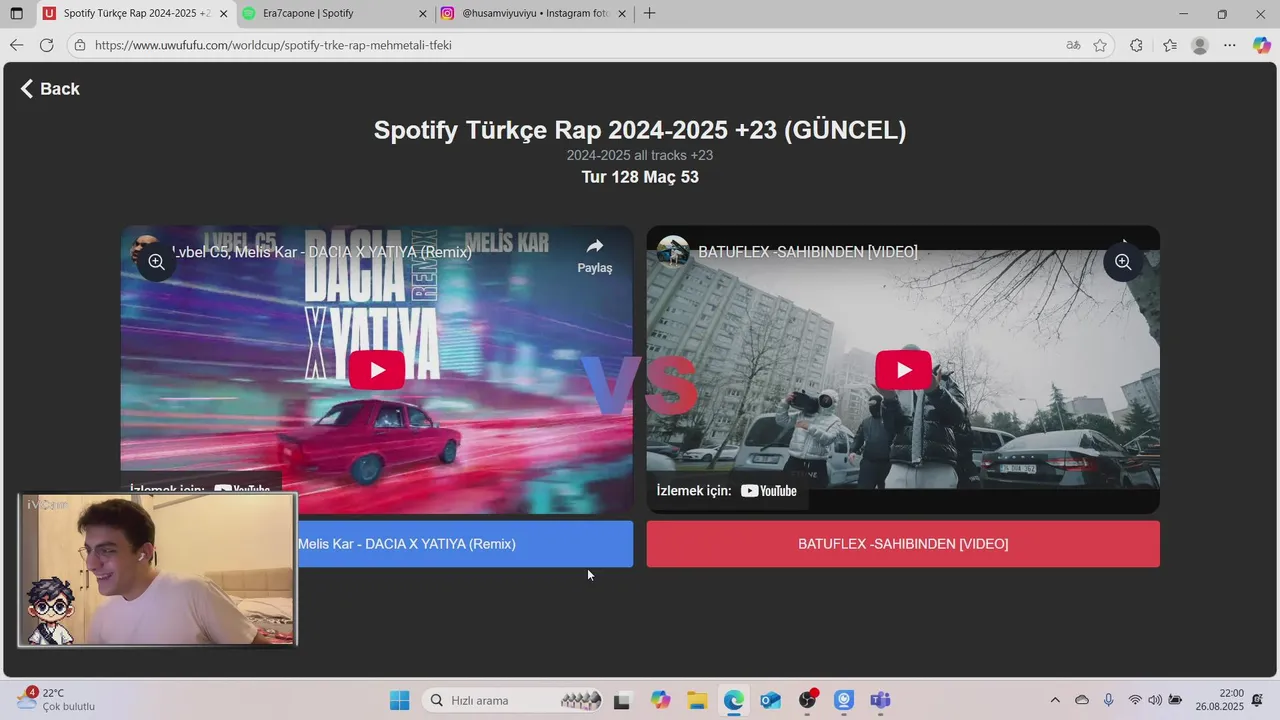Viewport: 1280px width, 720px height.
Task: Open OBS Studio from taskbar
Action: (807, 700)
